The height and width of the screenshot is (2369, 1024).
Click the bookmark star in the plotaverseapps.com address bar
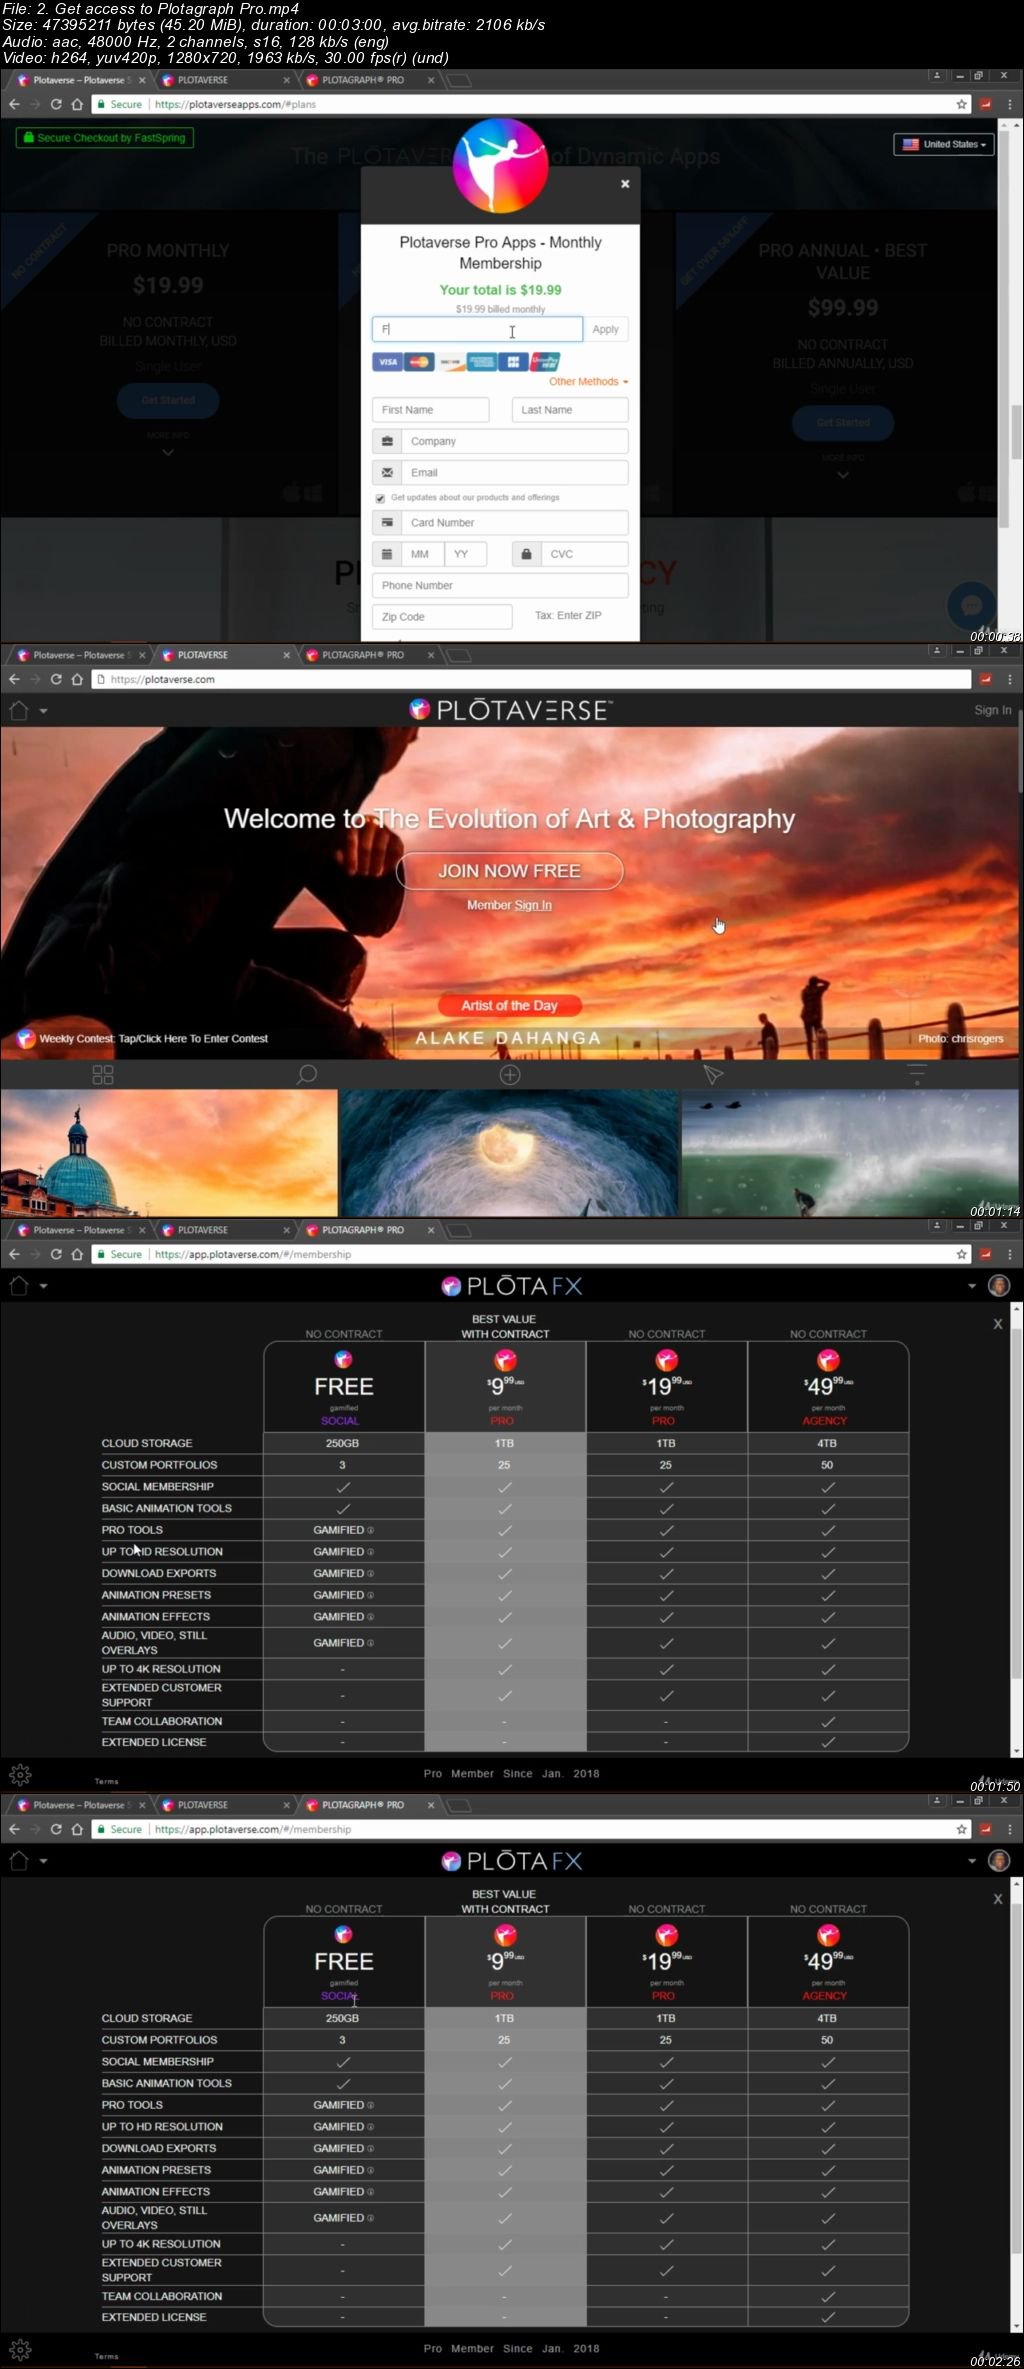pyautogui.click(x=961, y=104)
